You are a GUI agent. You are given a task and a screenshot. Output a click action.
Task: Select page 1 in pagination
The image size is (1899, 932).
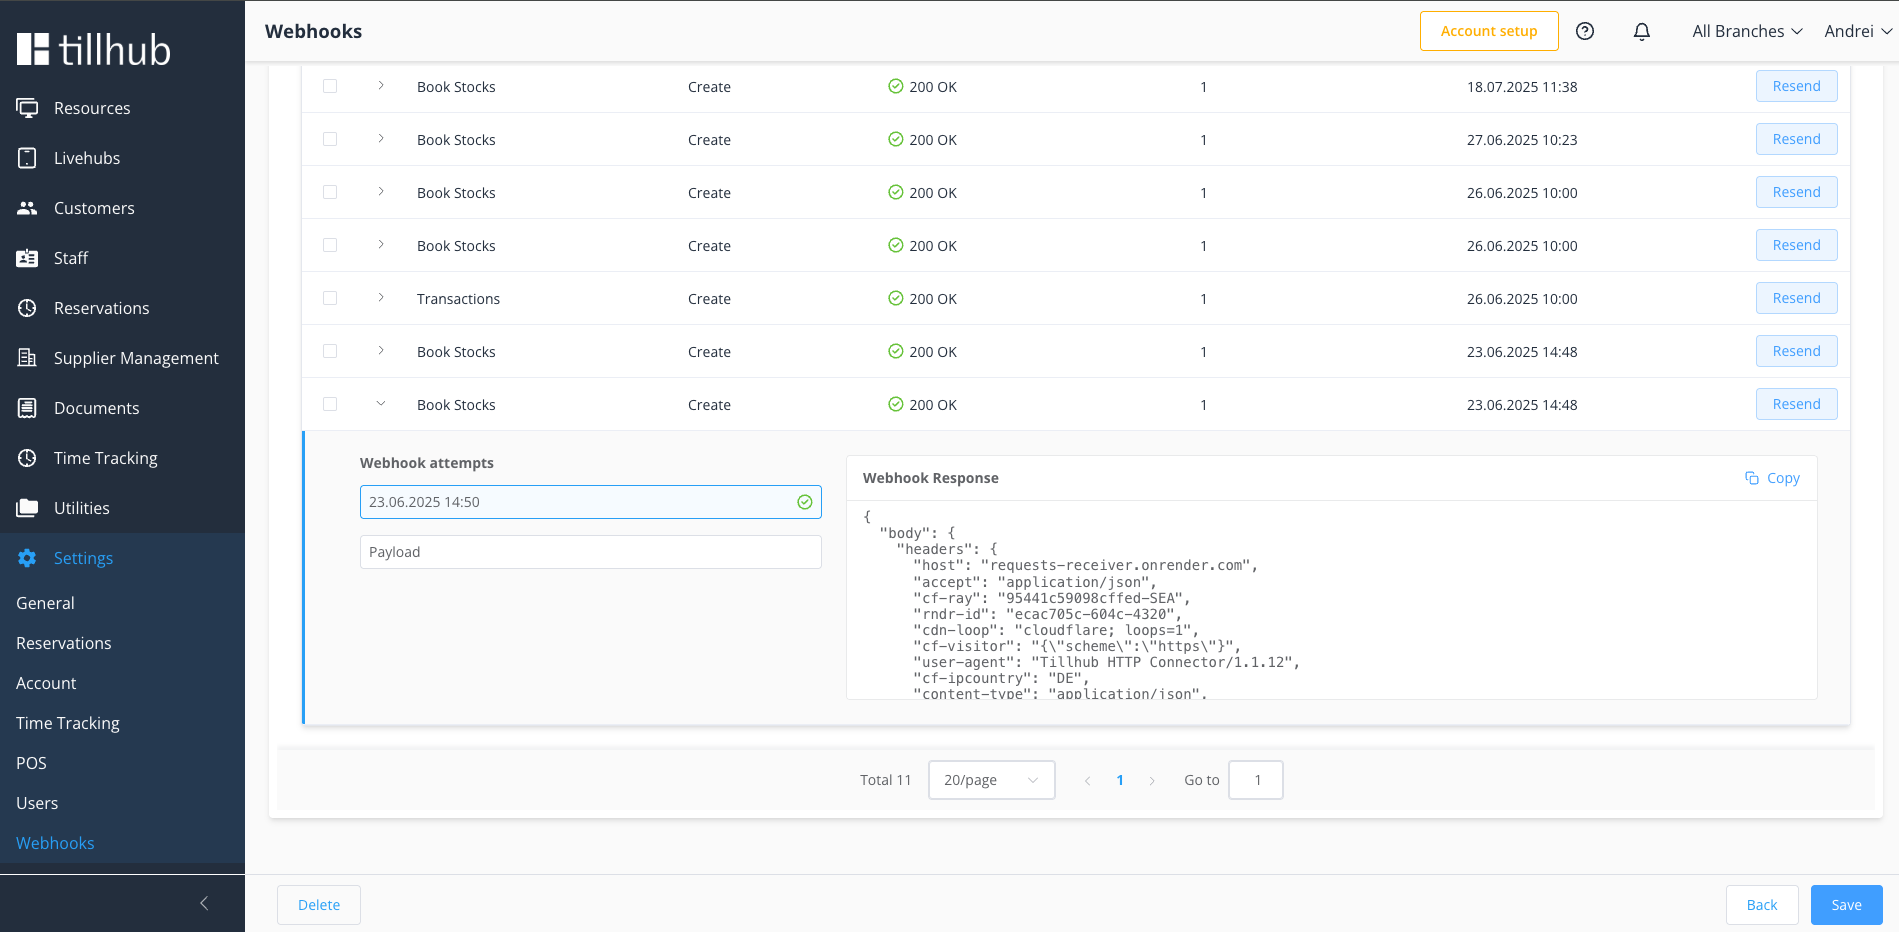click(x=1120, y=780)
